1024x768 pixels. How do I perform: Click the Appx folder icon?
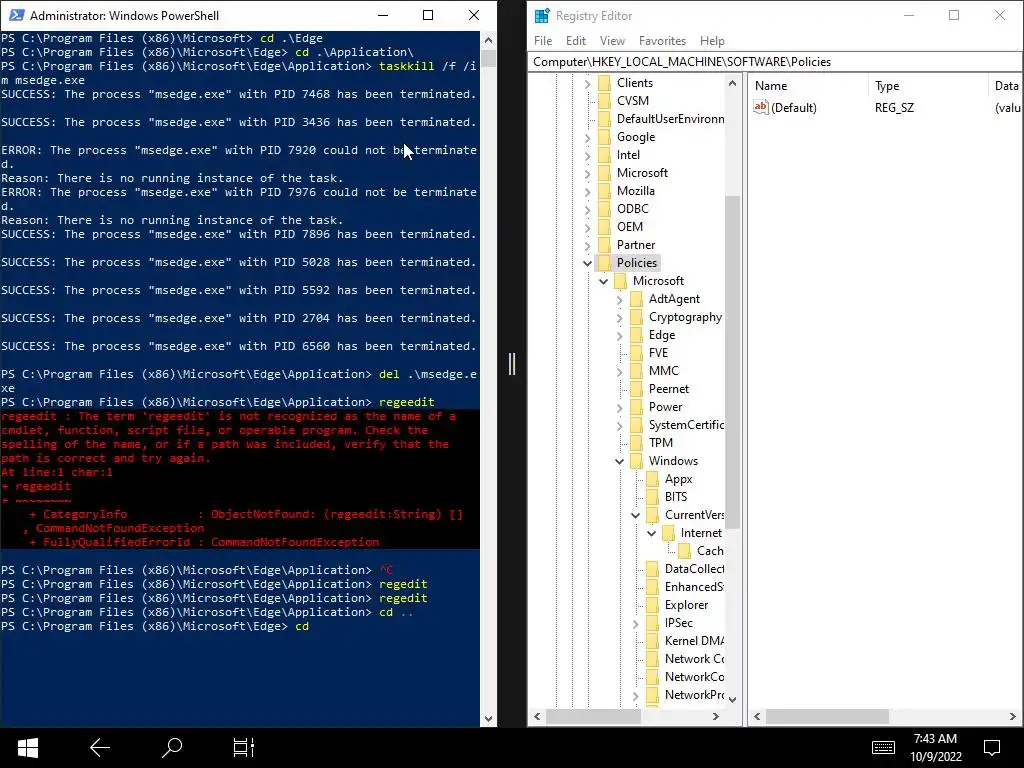[652, 479]
